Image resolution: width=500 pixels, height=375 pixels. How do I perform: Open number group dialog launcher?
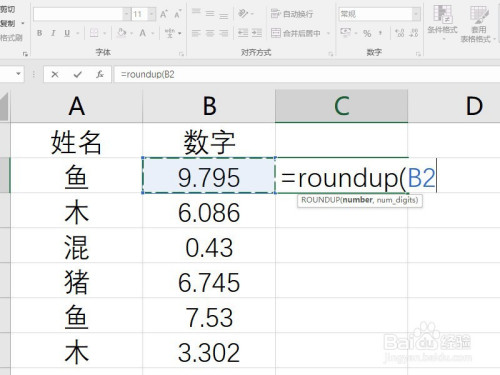click(418, 54)
